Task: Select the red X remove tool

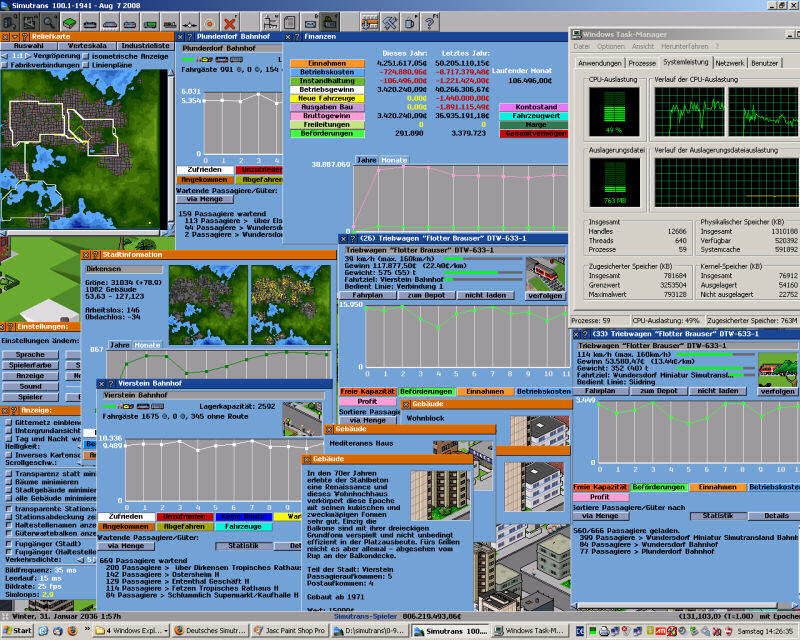Action: pyautogui.click(x=230, y=20)
